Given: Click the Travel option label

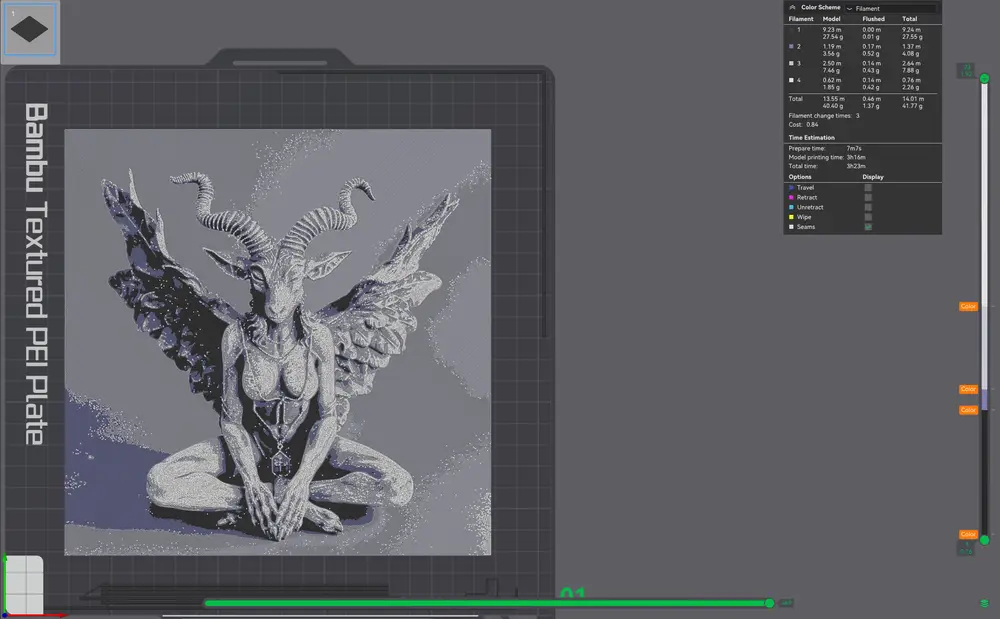Looking at the screenshot, I should point(805,187).
